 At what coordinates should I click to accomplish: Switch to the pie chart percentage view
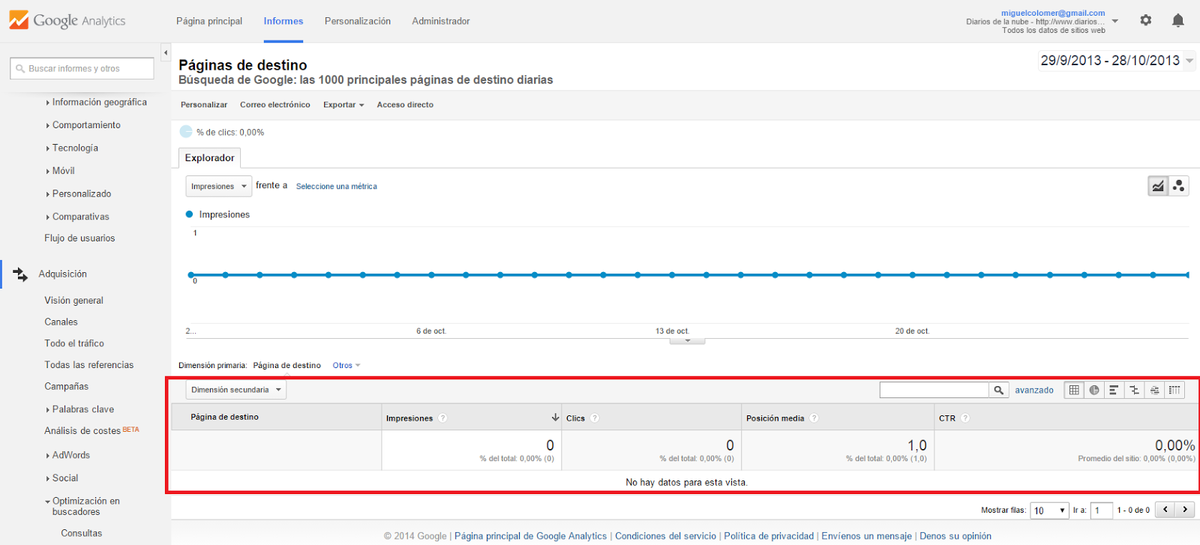1094,390
